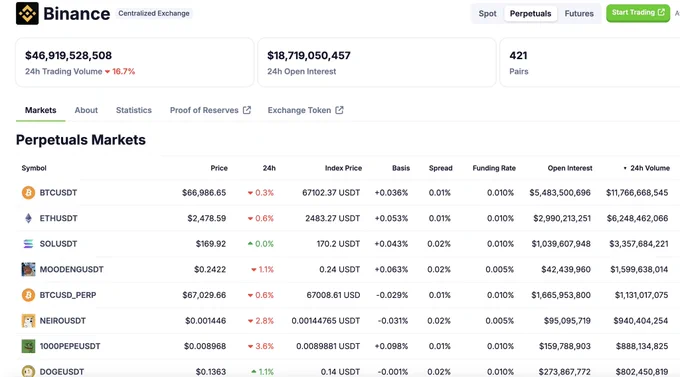The width and height of the screenshot is (680, 377).
Task: Sort table by 24h change column
Action: (269, 168)
